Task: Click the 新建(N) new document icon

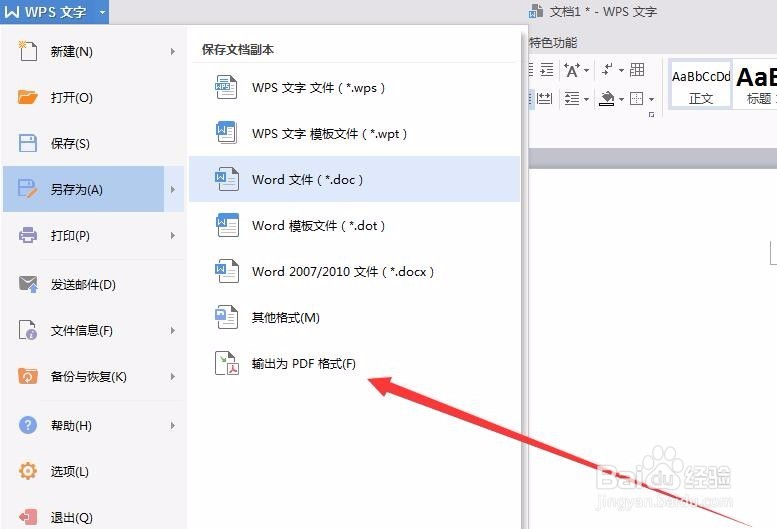Action: (28, 51)
